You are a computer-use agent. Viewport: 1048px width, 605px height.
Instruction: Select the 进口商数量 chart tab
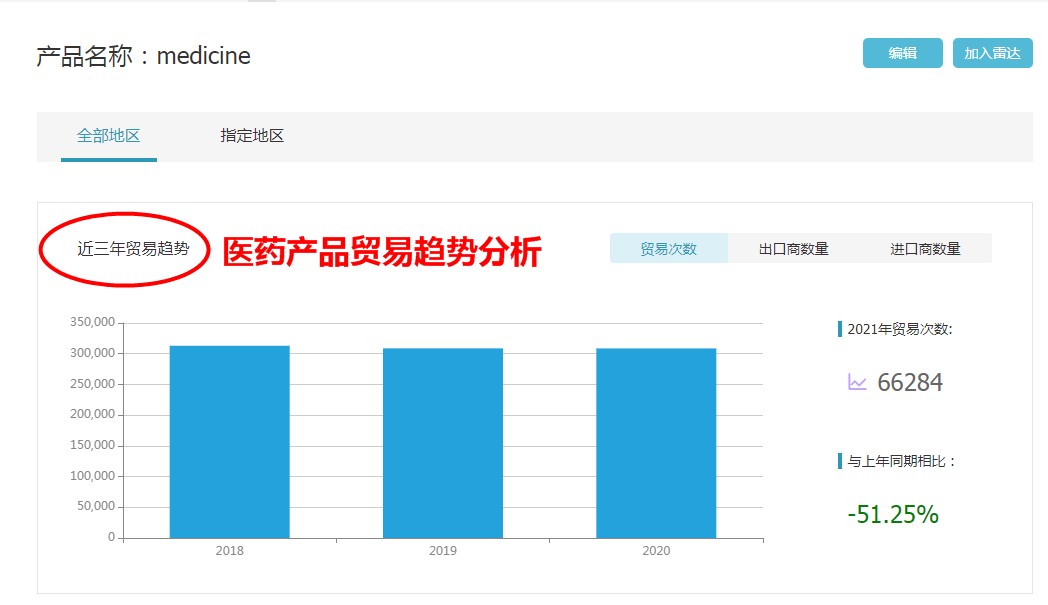coord(925,249)
